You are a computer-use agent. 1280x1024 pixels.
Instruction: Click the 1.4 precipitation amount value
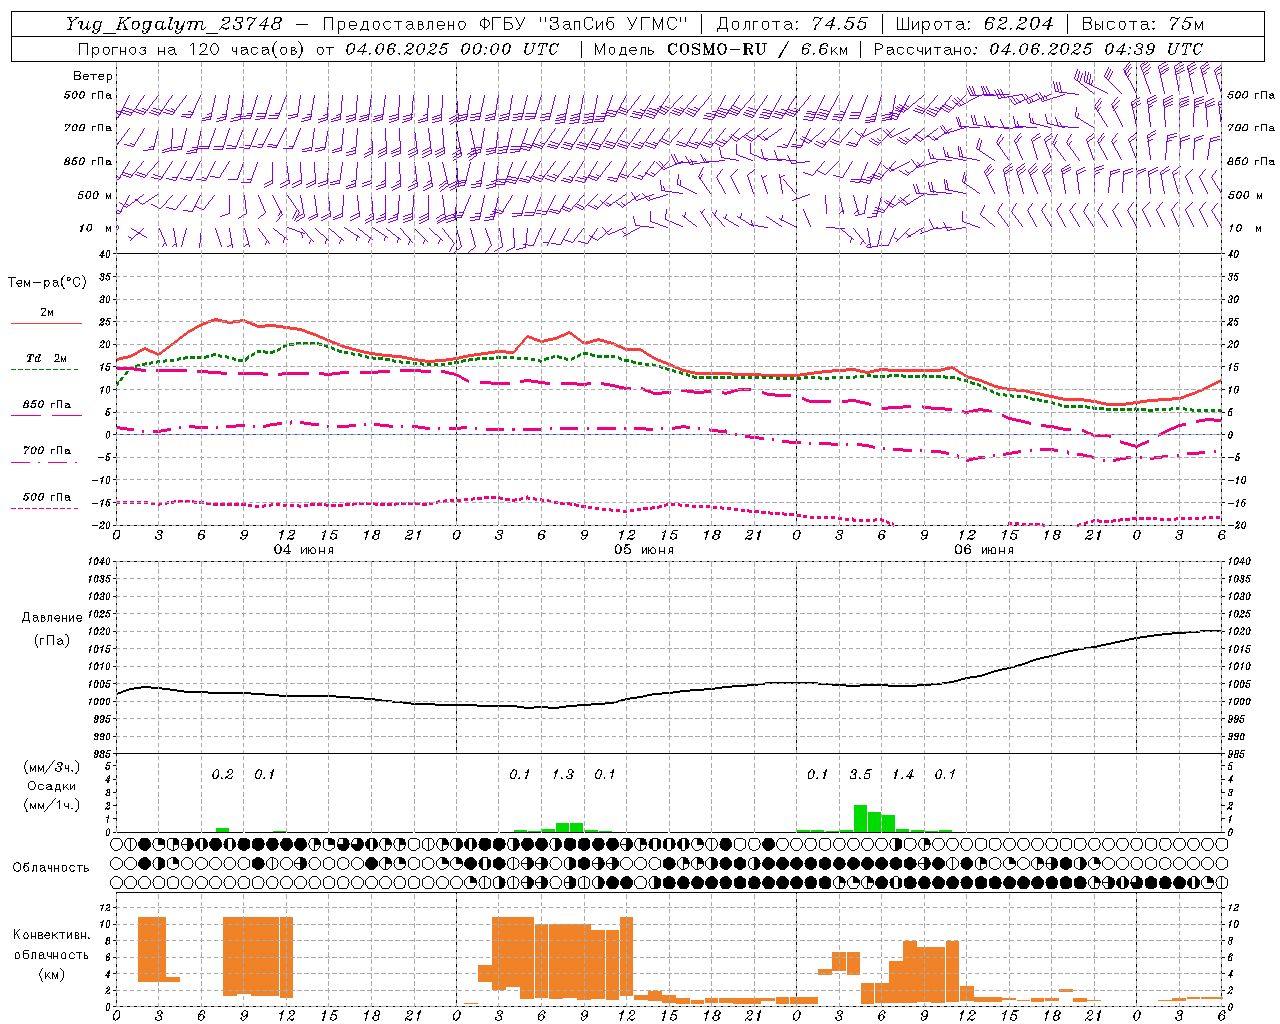tap(903, 774)
